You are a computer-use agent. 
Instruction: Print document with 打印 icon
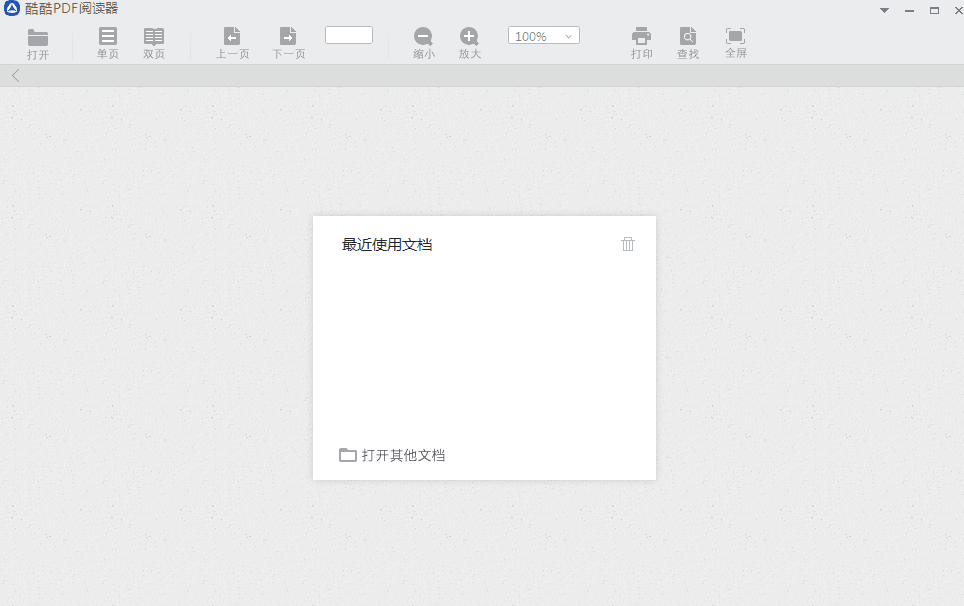pos(641,42)
